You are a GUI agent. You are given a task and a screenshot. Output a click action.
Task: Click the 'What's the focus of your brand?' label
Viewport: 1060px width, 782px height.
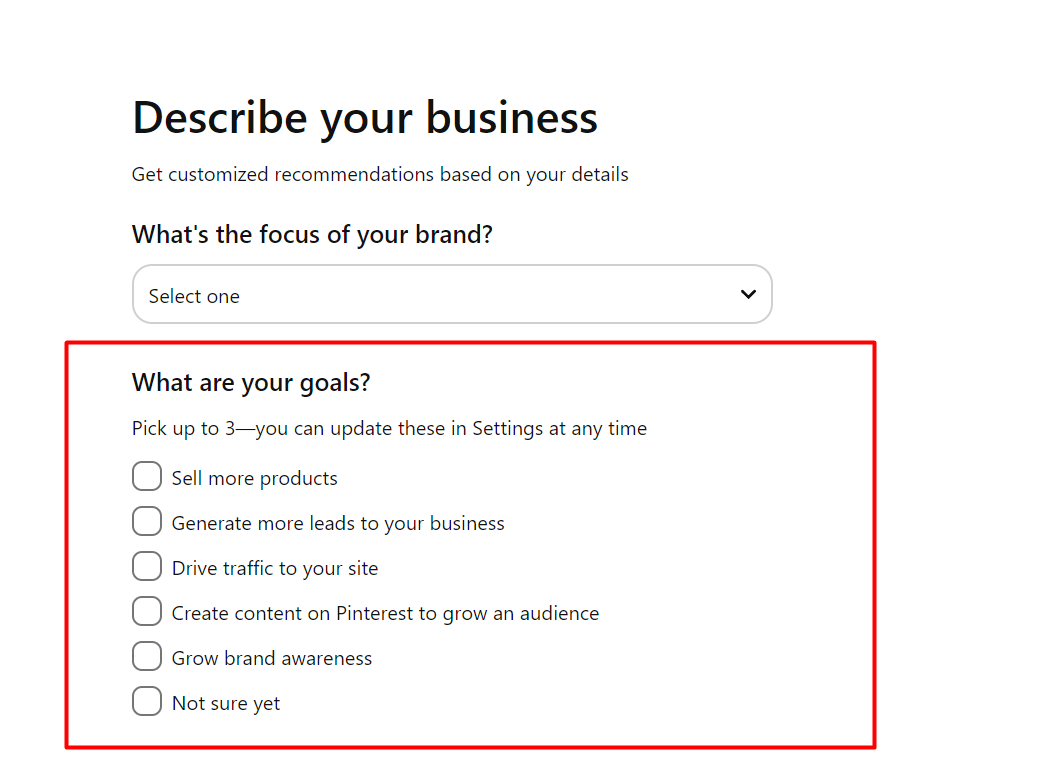tap(313, 235)
